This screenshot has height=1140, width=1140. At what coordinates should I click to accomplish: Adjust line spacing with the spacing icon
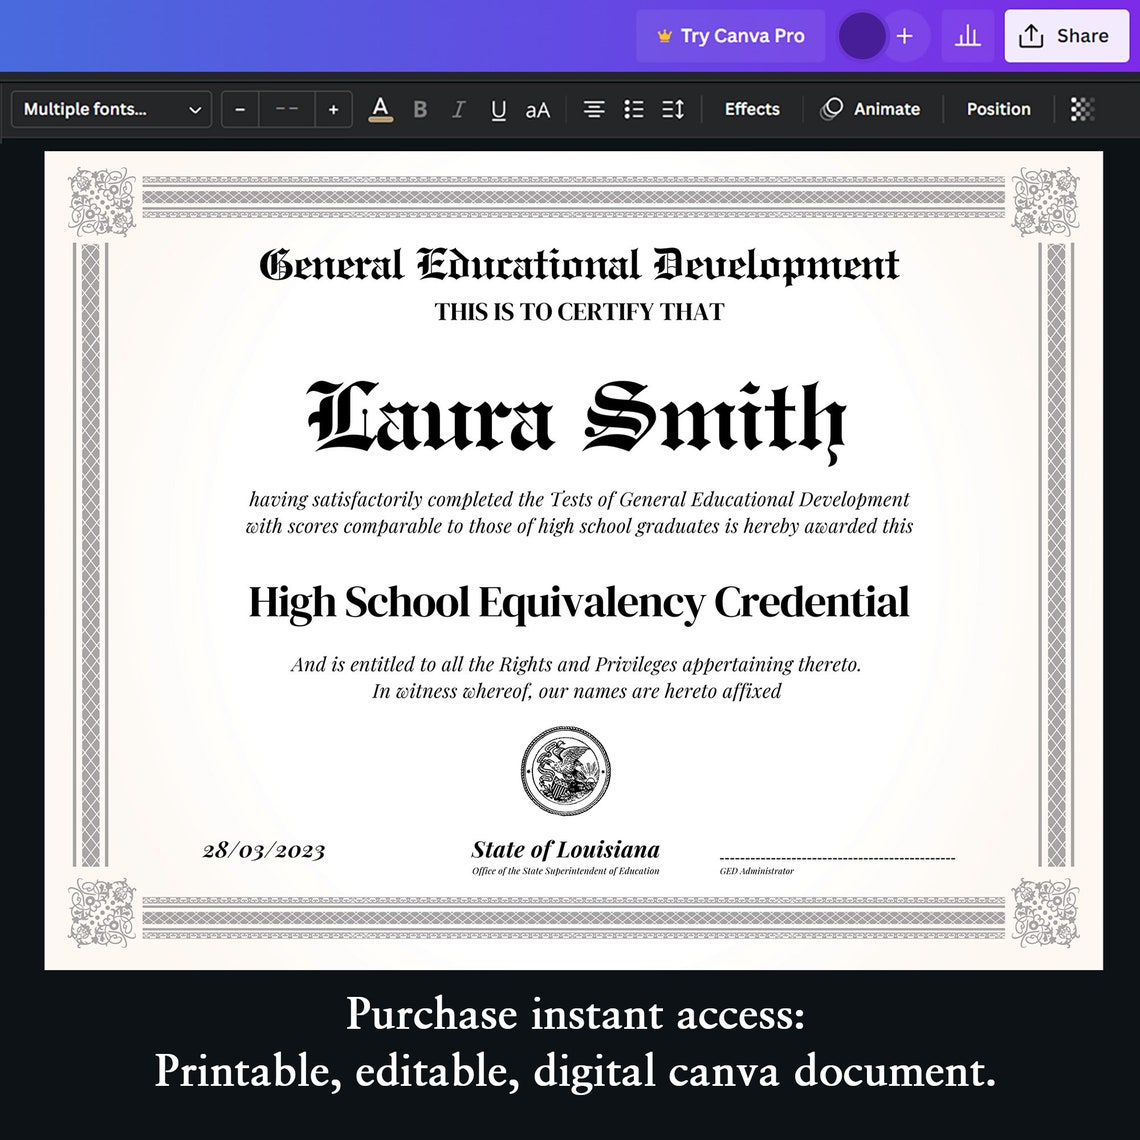coord(672,109)
